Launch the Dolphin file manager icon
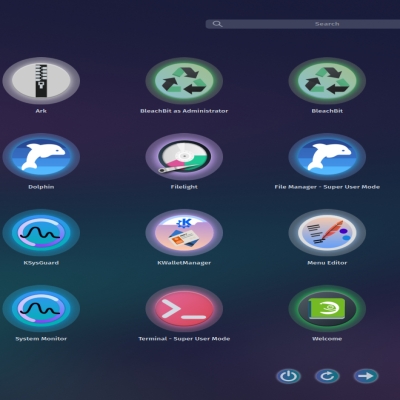The height and width of the screenshot is (400, 400). pyautogui.click(x=41, y=157)
